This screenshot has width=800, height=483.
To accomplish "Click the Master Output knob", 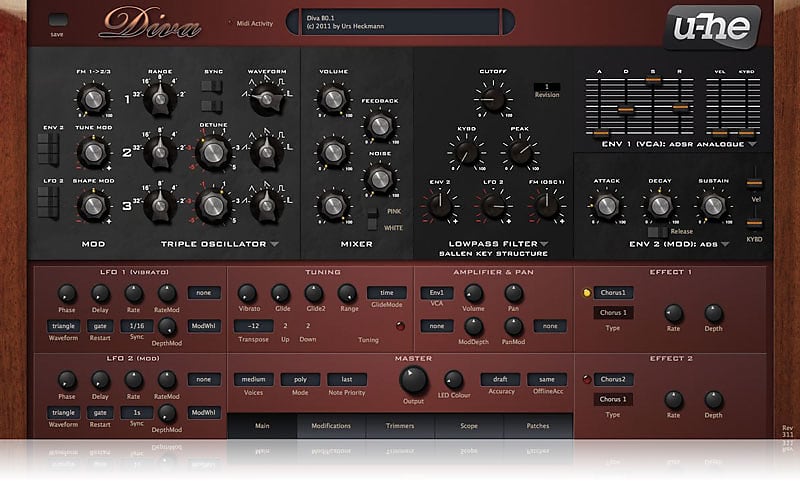I will tap(413, 380).
